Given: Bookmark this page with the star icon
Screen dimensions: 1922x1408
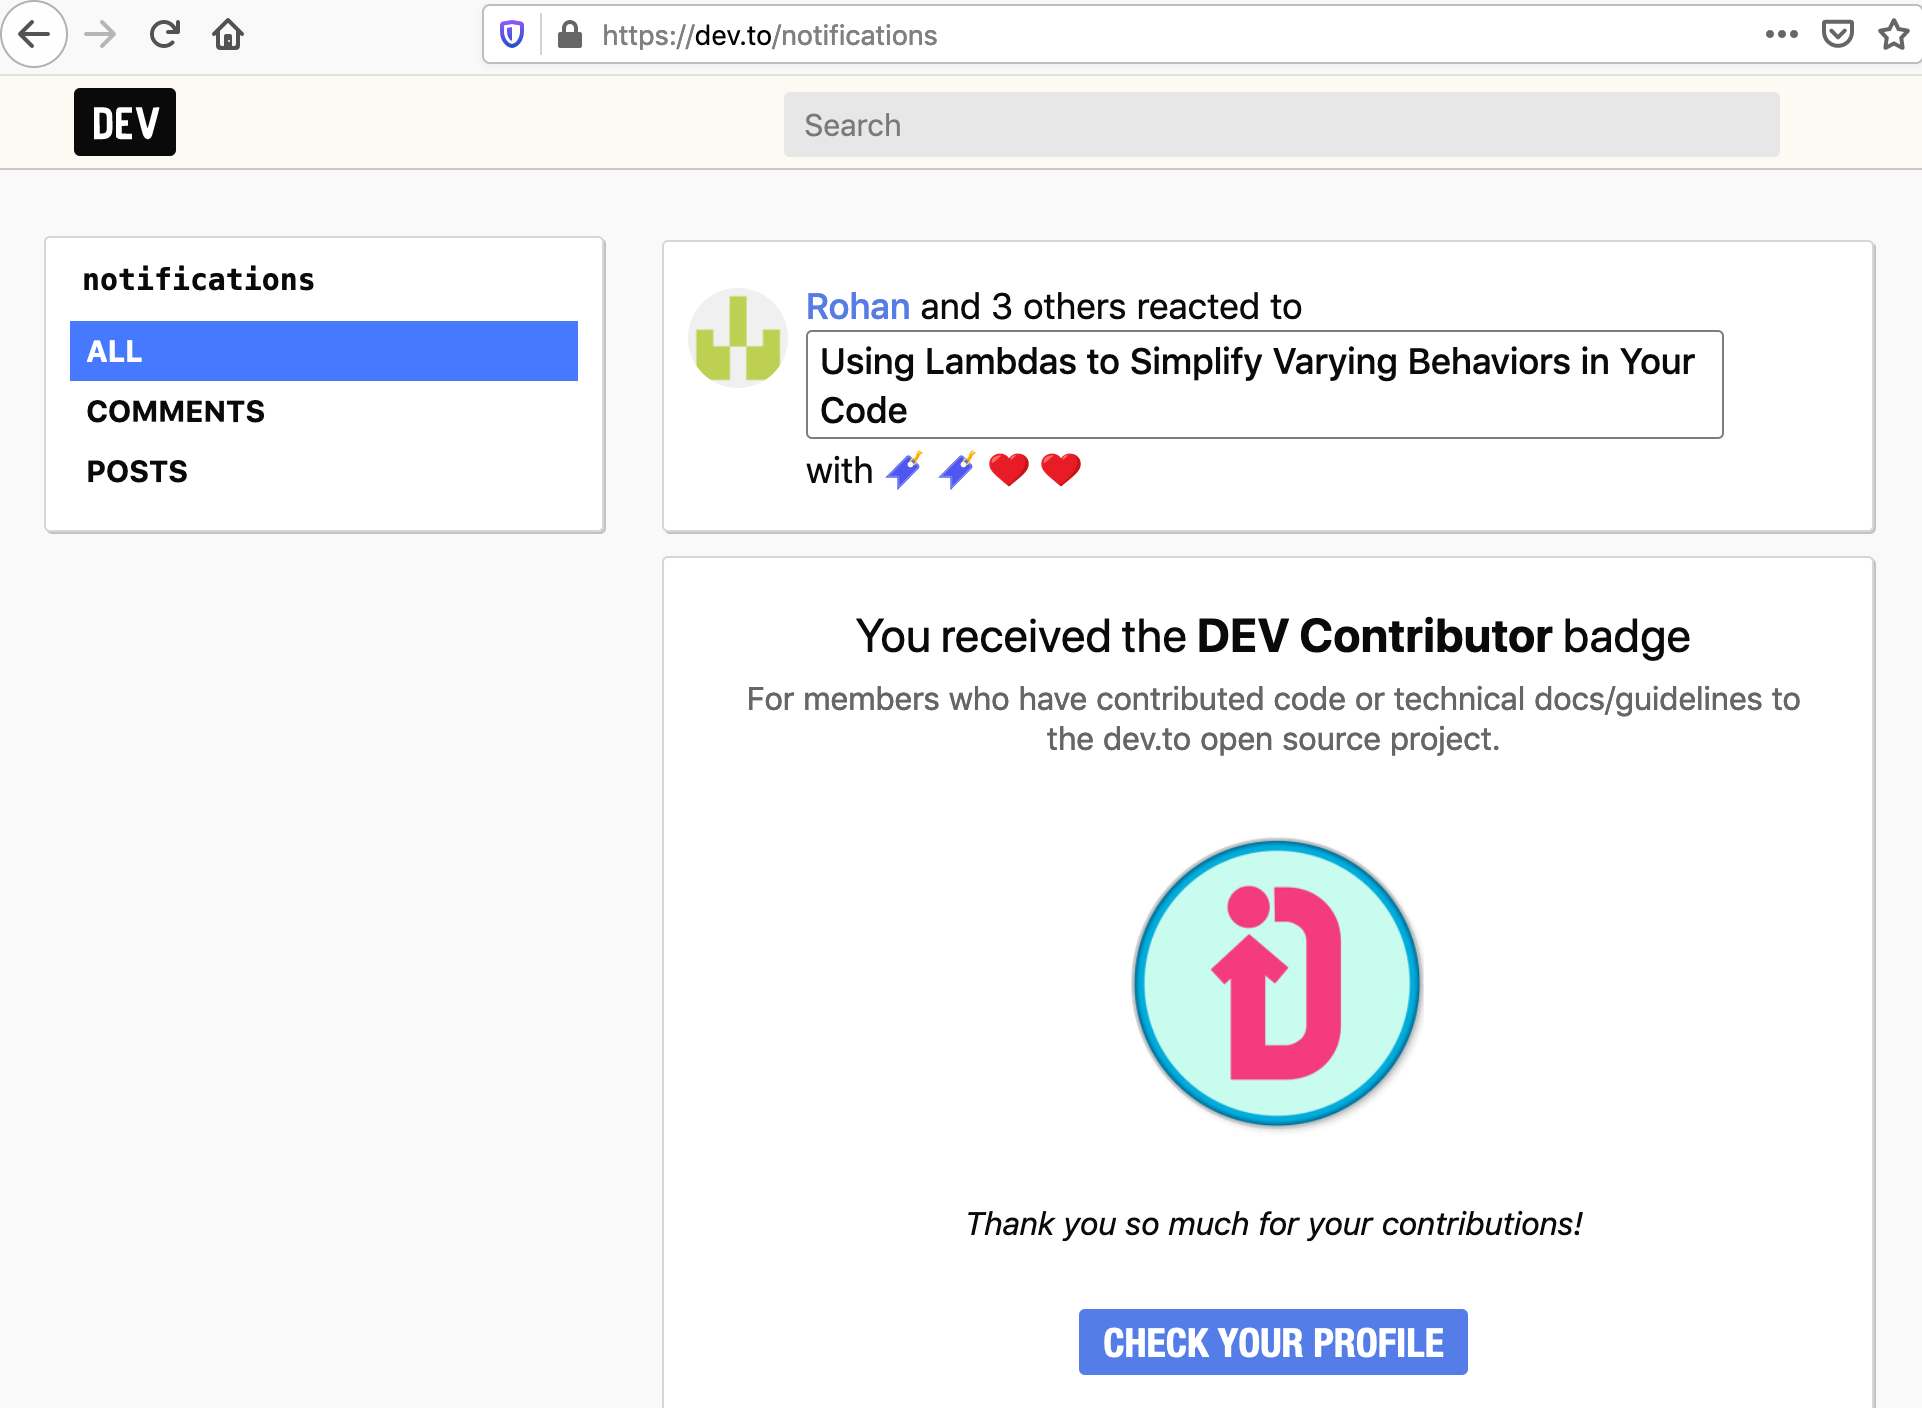Looking at the screenshot, I should click(1893, 35).
